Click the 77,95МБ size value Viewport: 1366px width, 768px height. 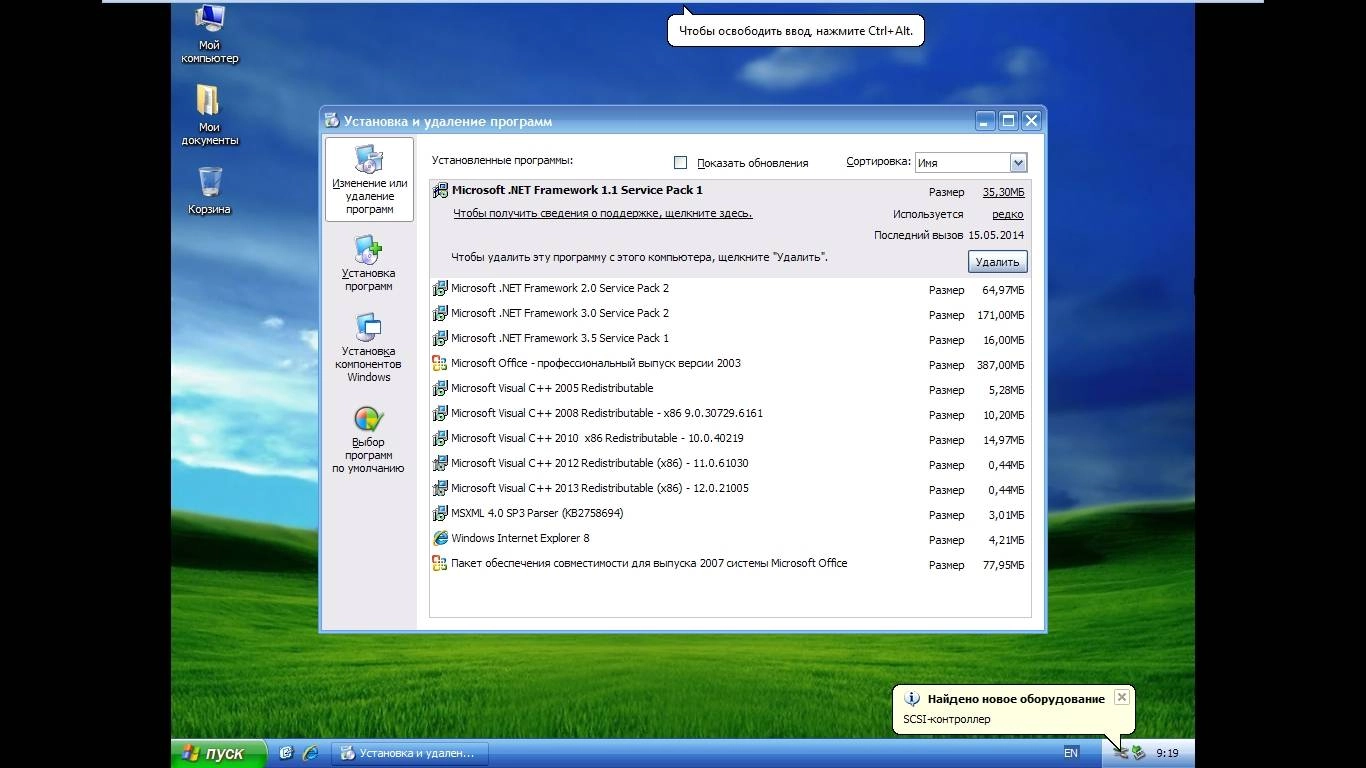coord(1003,565)
